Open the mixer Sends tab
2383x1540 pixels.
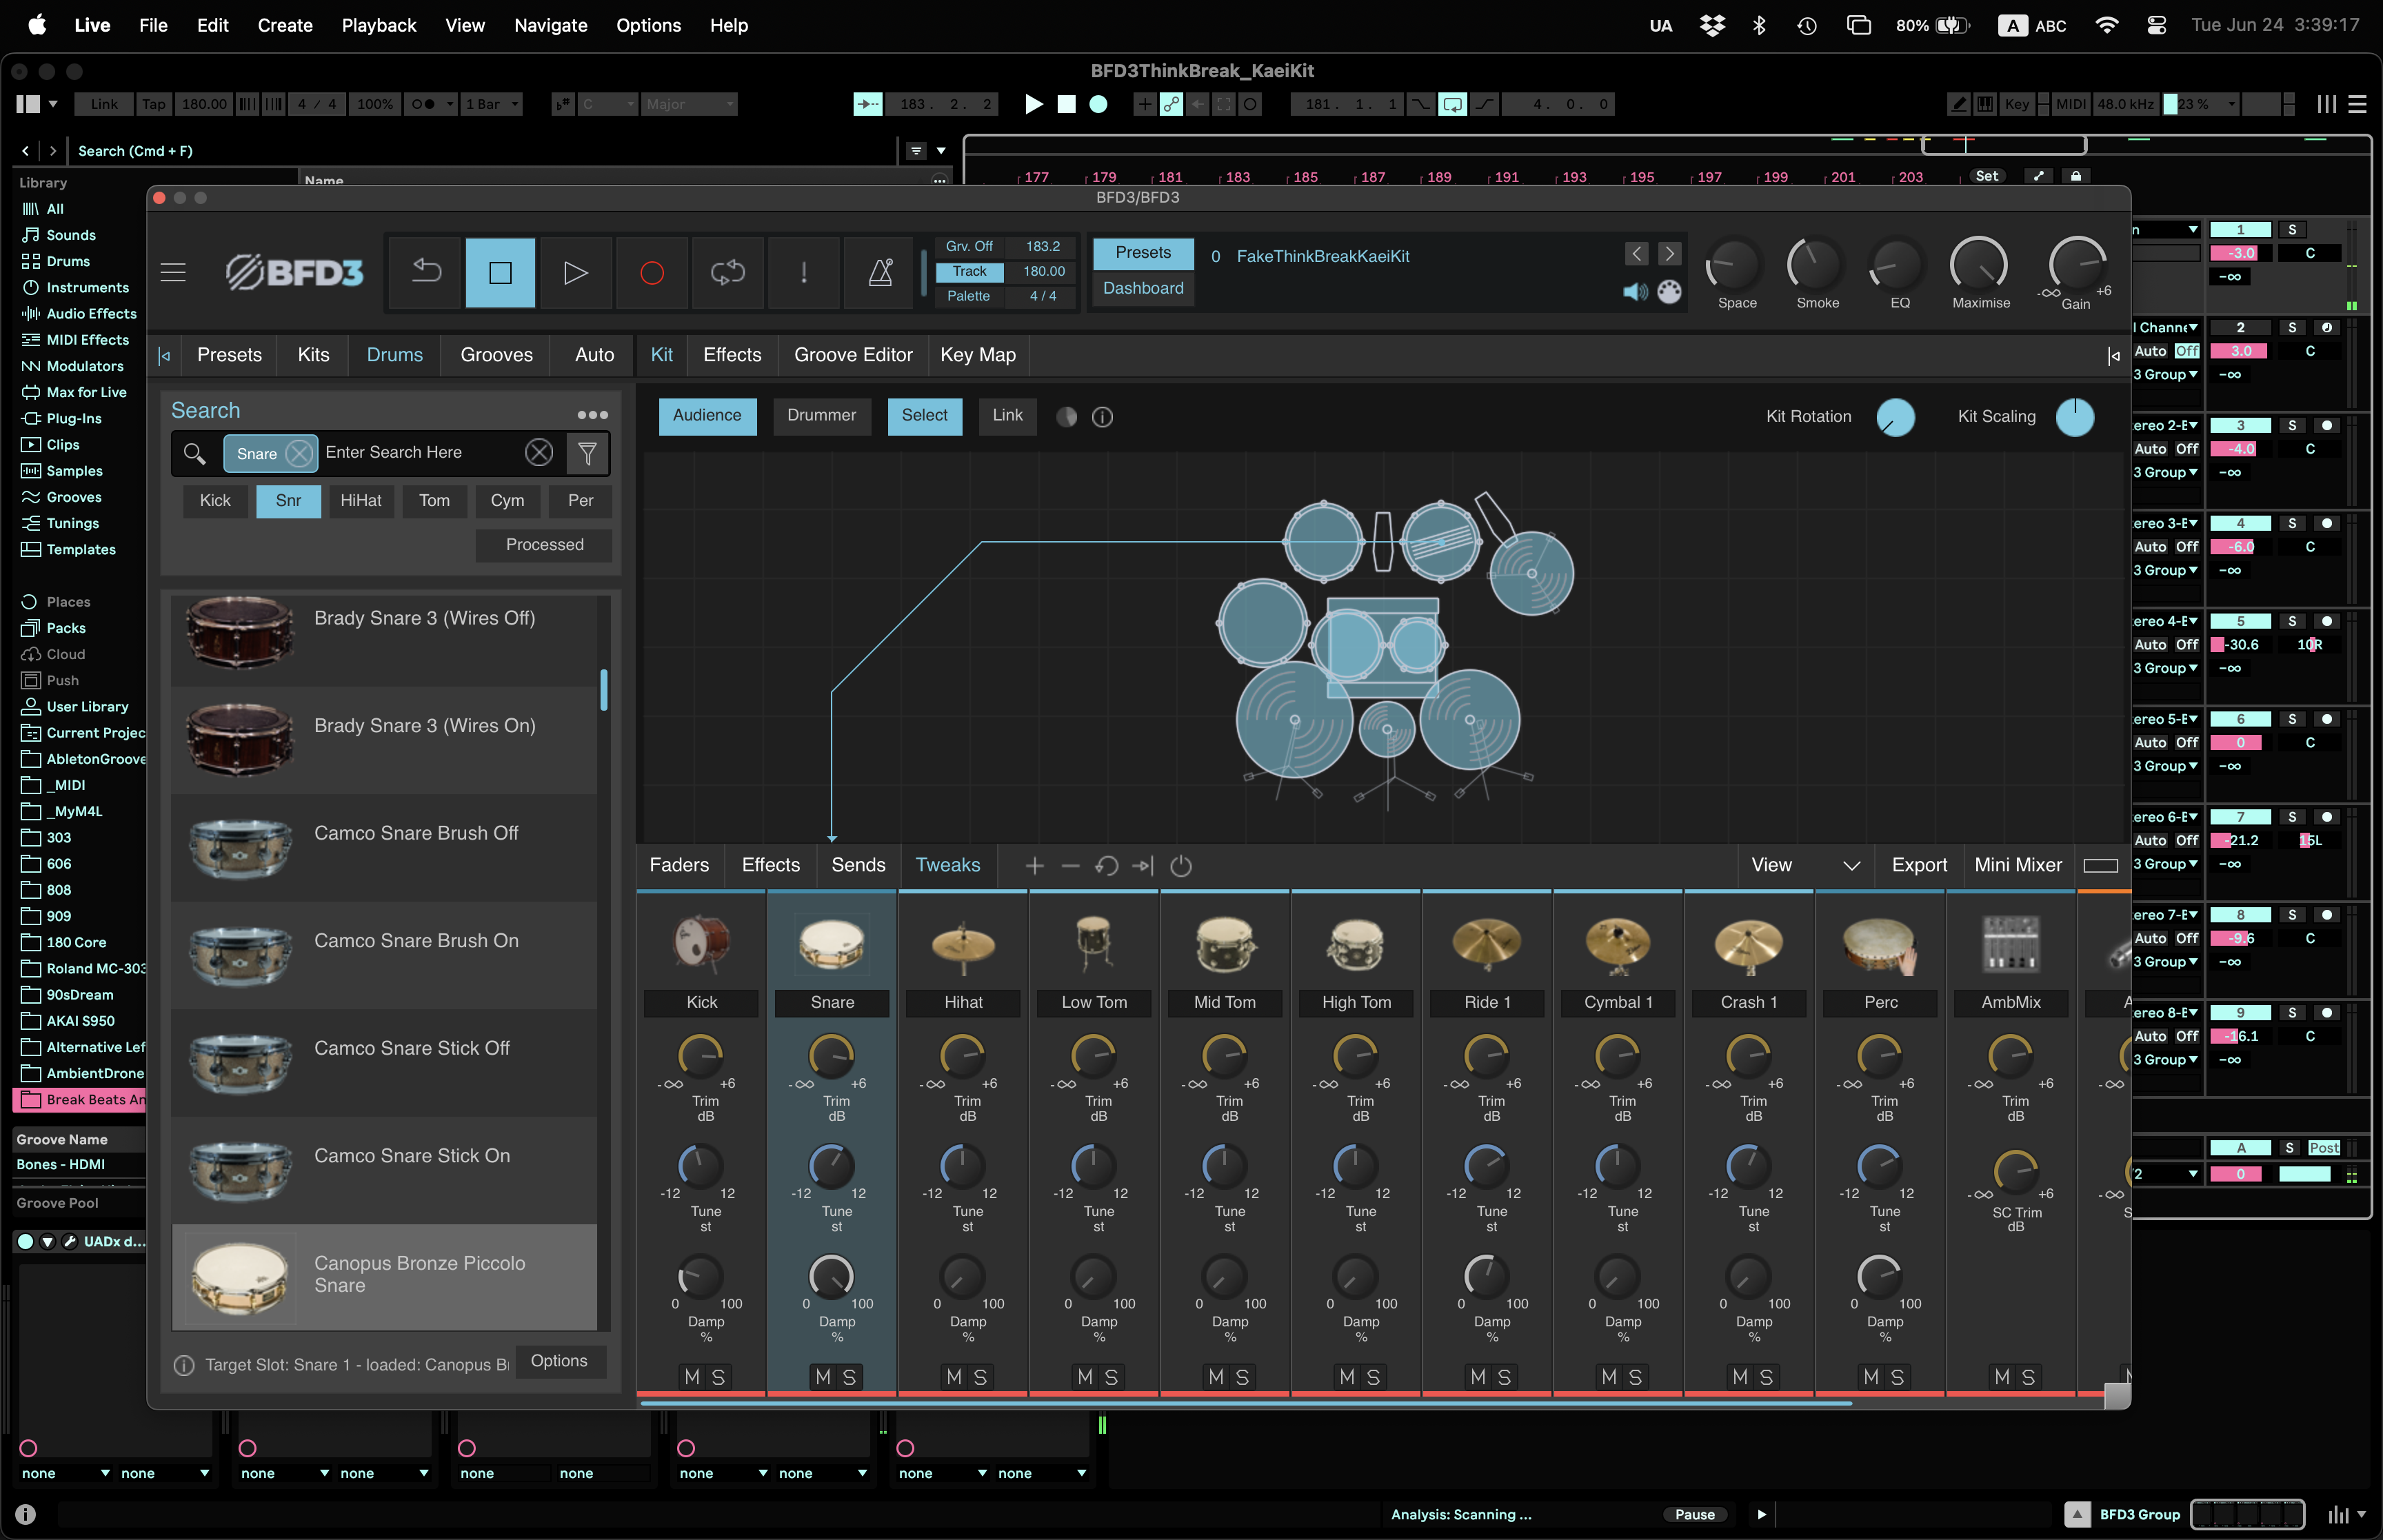(x=858, y=866)
